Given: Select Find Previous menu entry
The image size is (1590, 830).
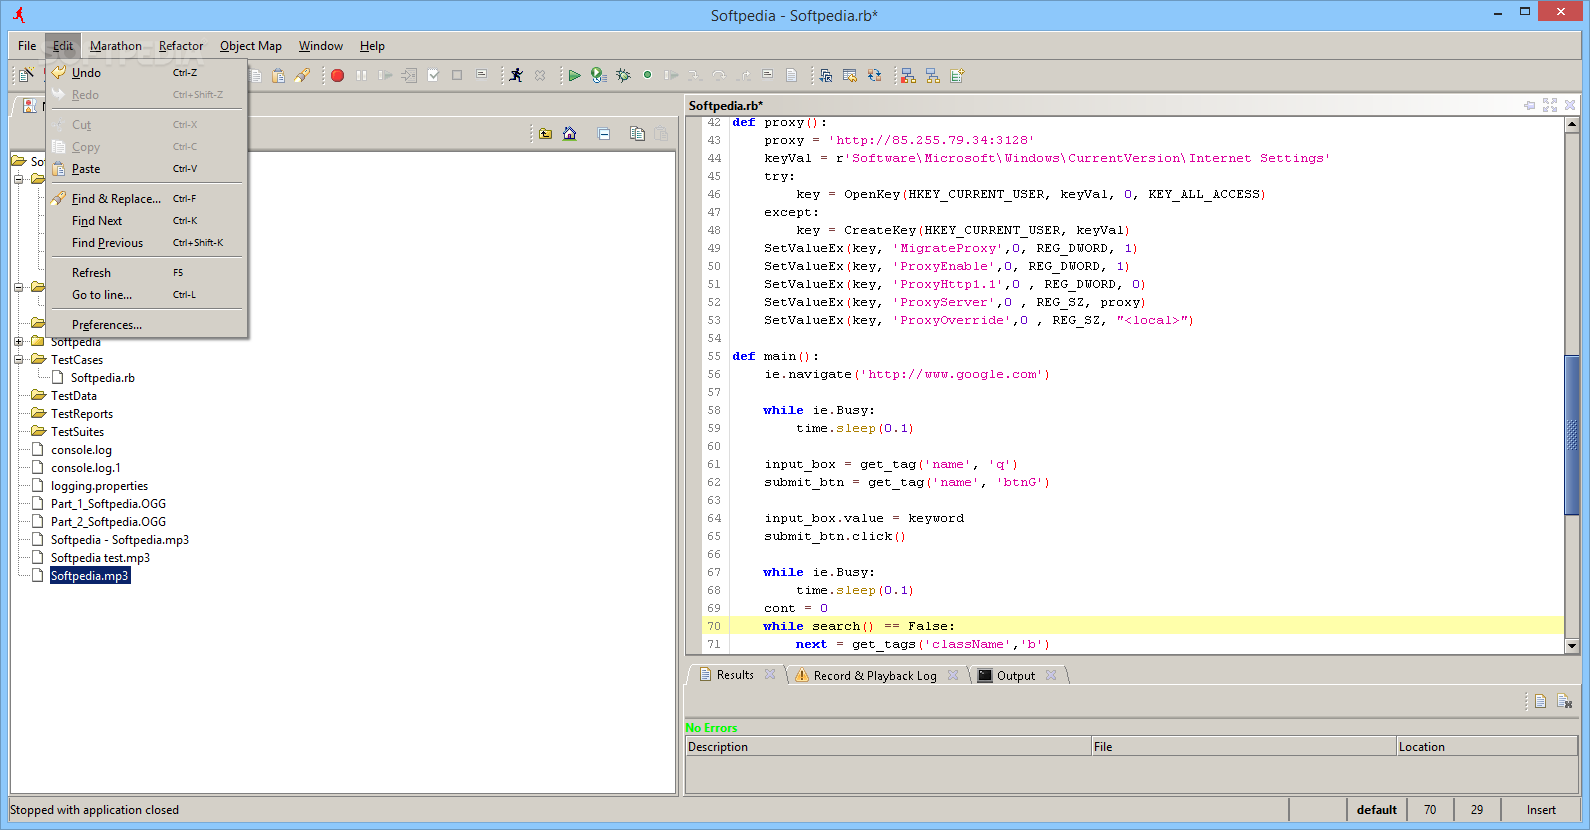Looking at the screenshot, I should (147, 243).
